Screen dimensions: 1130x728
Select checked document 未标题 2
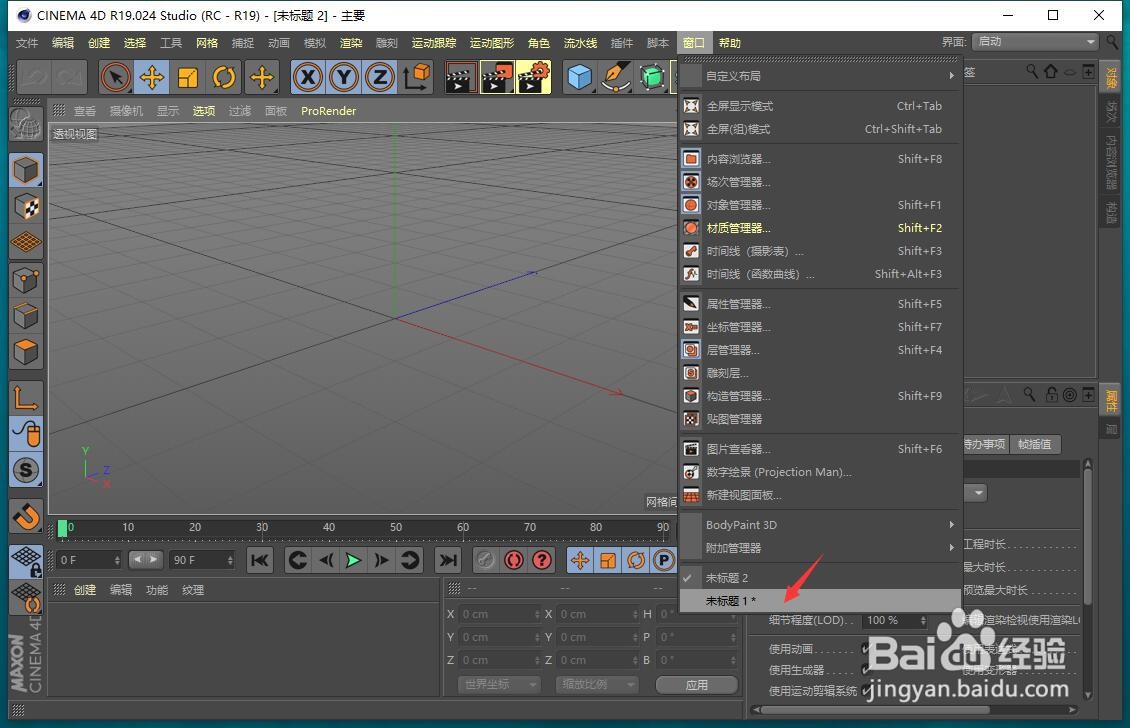pos(821,578)
